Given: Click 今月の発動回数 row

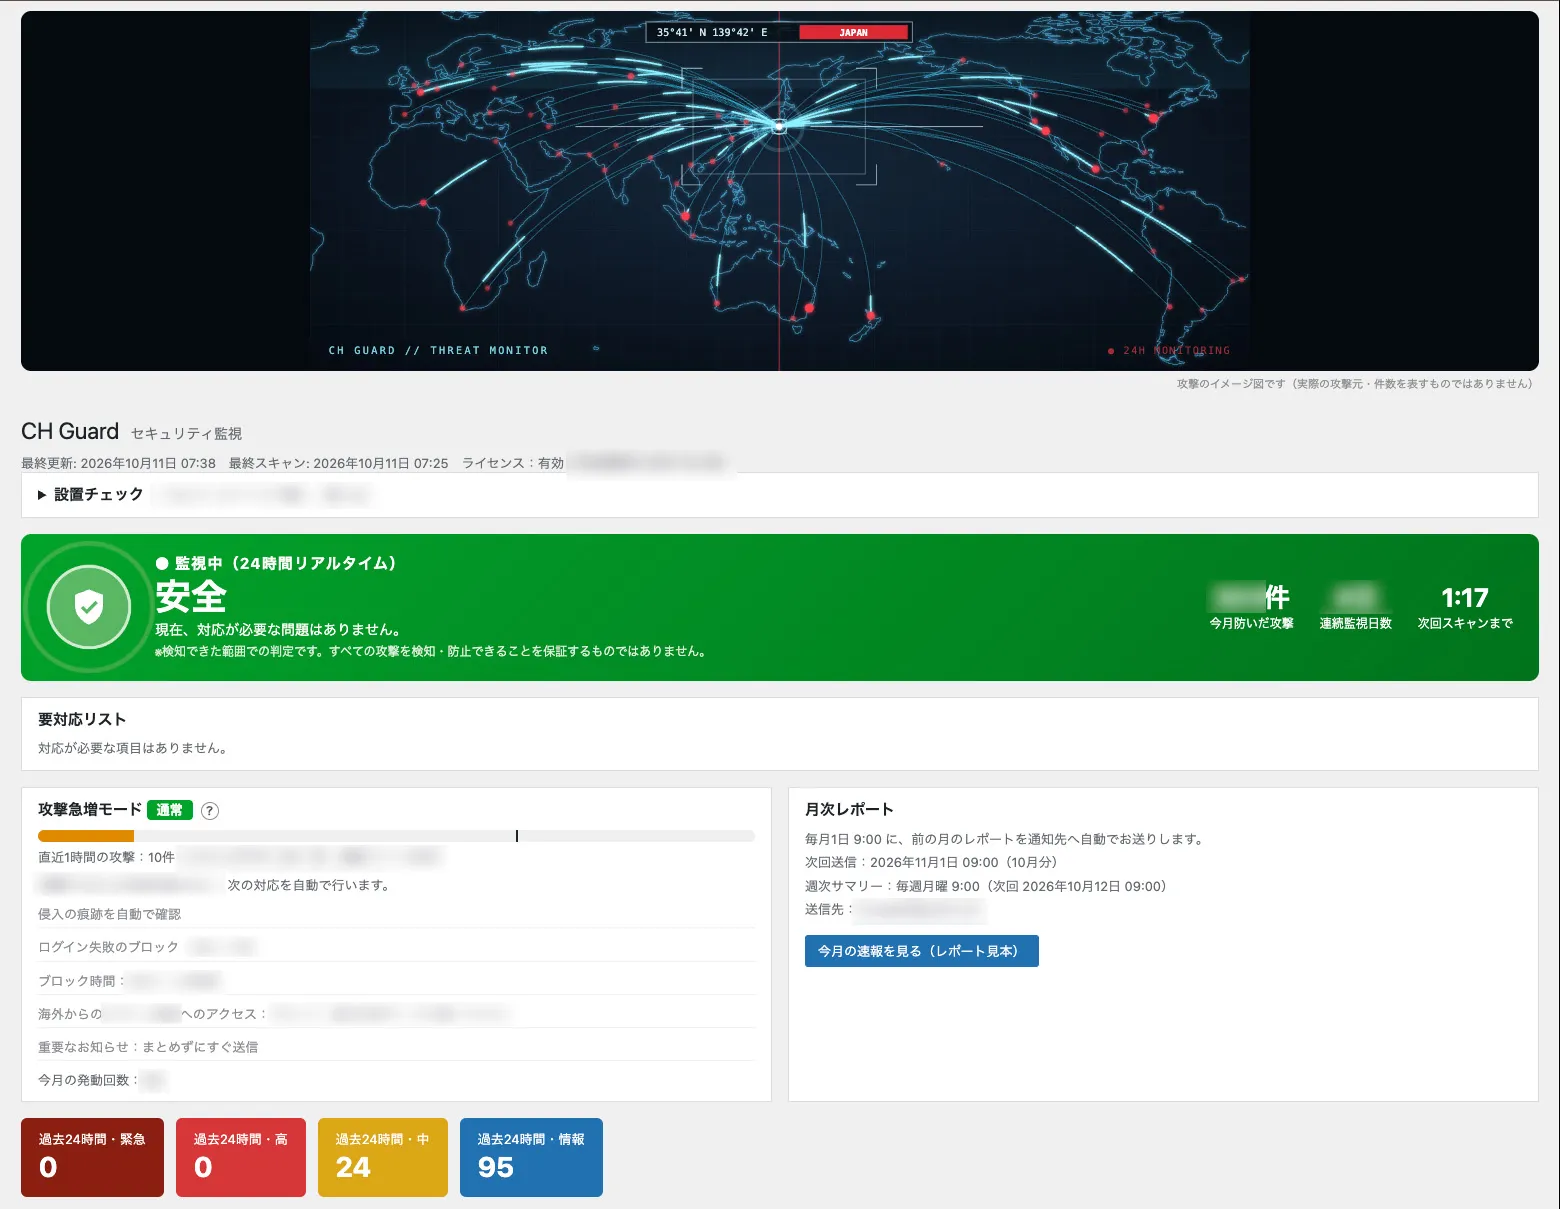Looking at the screenshot, I should point(396,1080).
